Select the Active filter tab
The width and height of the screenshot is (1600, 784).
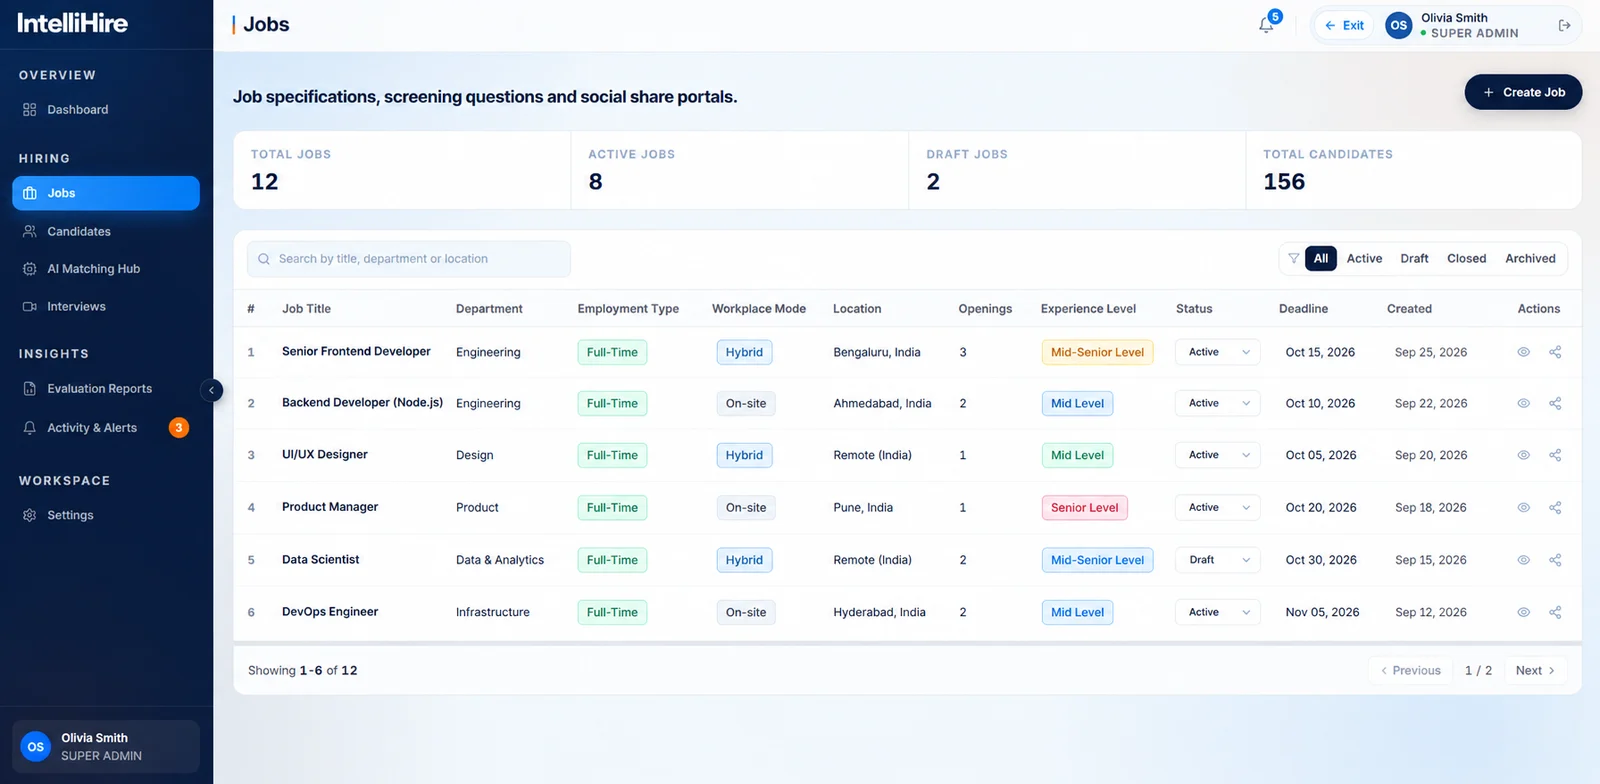coord(1364,259)
